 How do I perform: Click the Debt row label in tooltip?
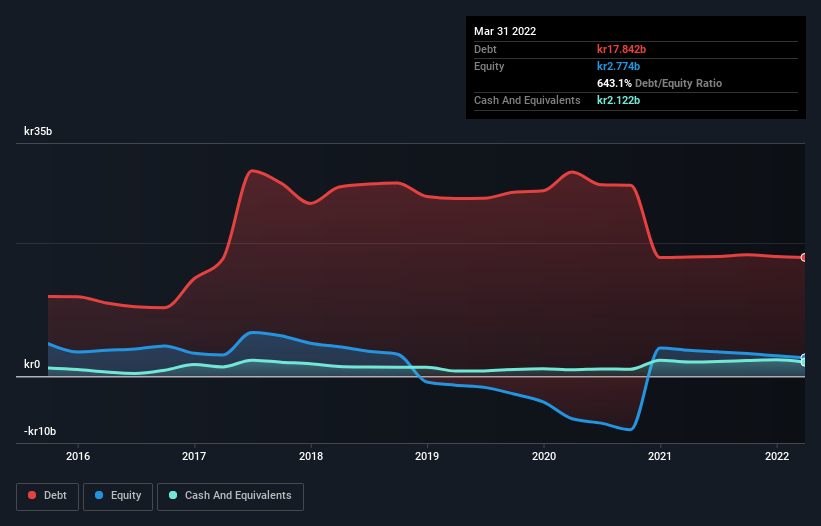[x=485, y=49]
